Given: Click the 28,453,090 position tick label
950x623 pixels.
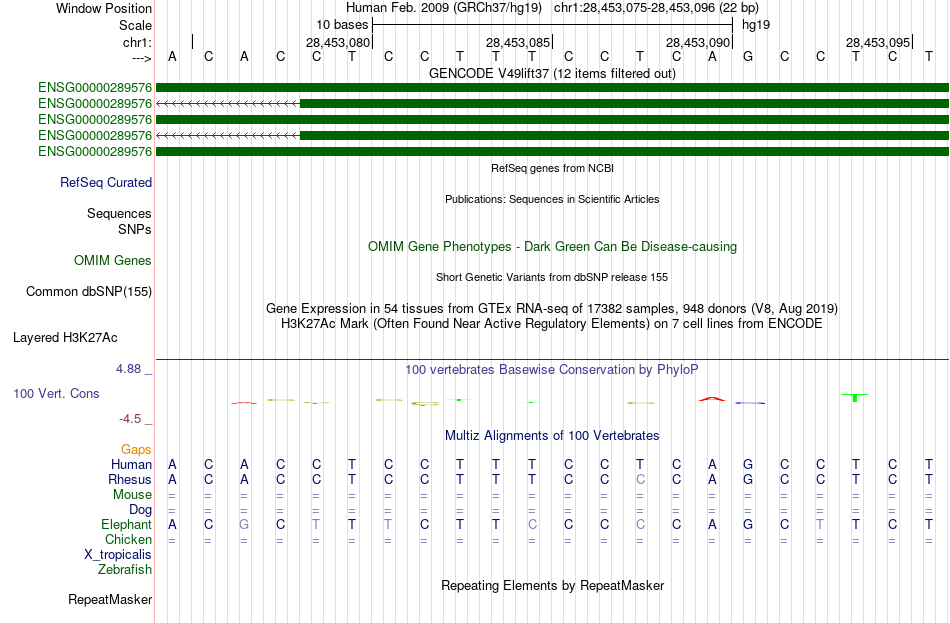Looking at the screenshot, I should pos(698,42).
